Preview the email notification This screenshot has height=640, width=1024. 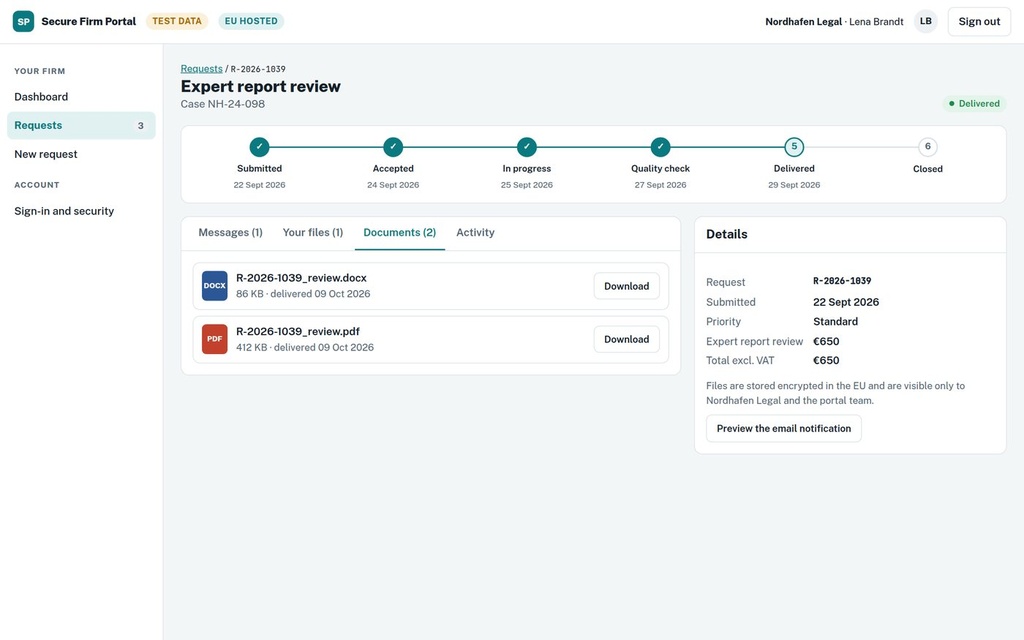coord(784,428)
